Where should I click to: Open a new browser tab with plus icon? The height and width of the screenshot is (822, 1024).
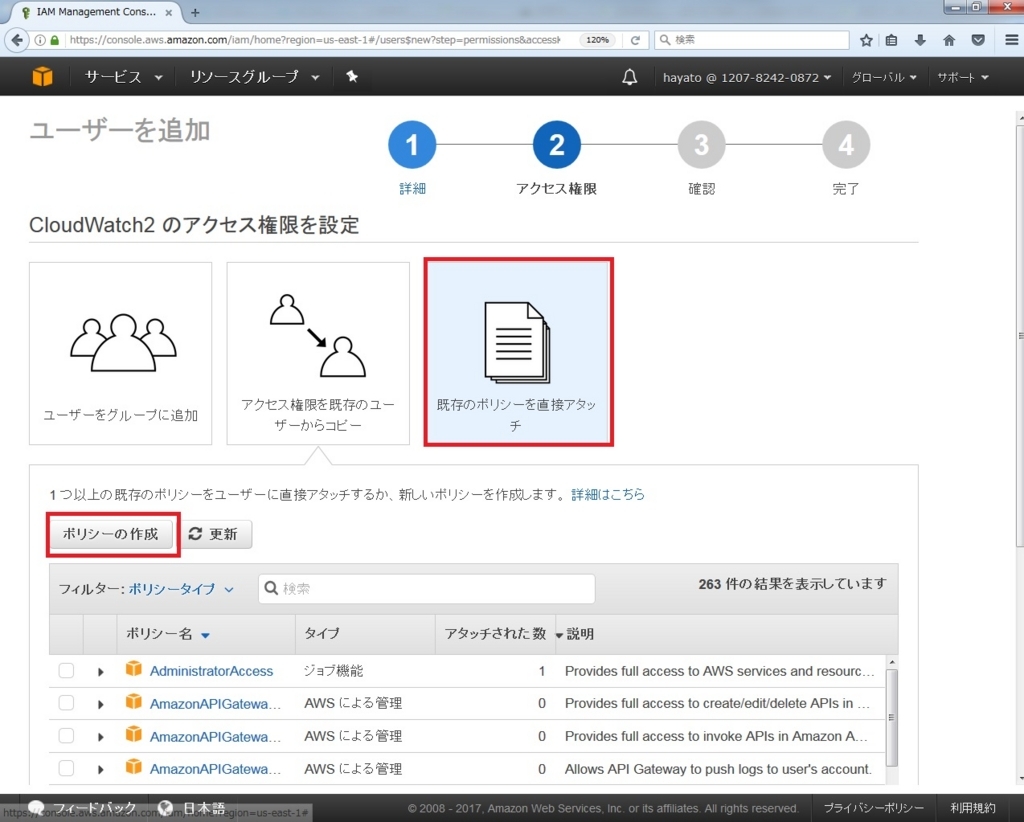coord(195,12)
